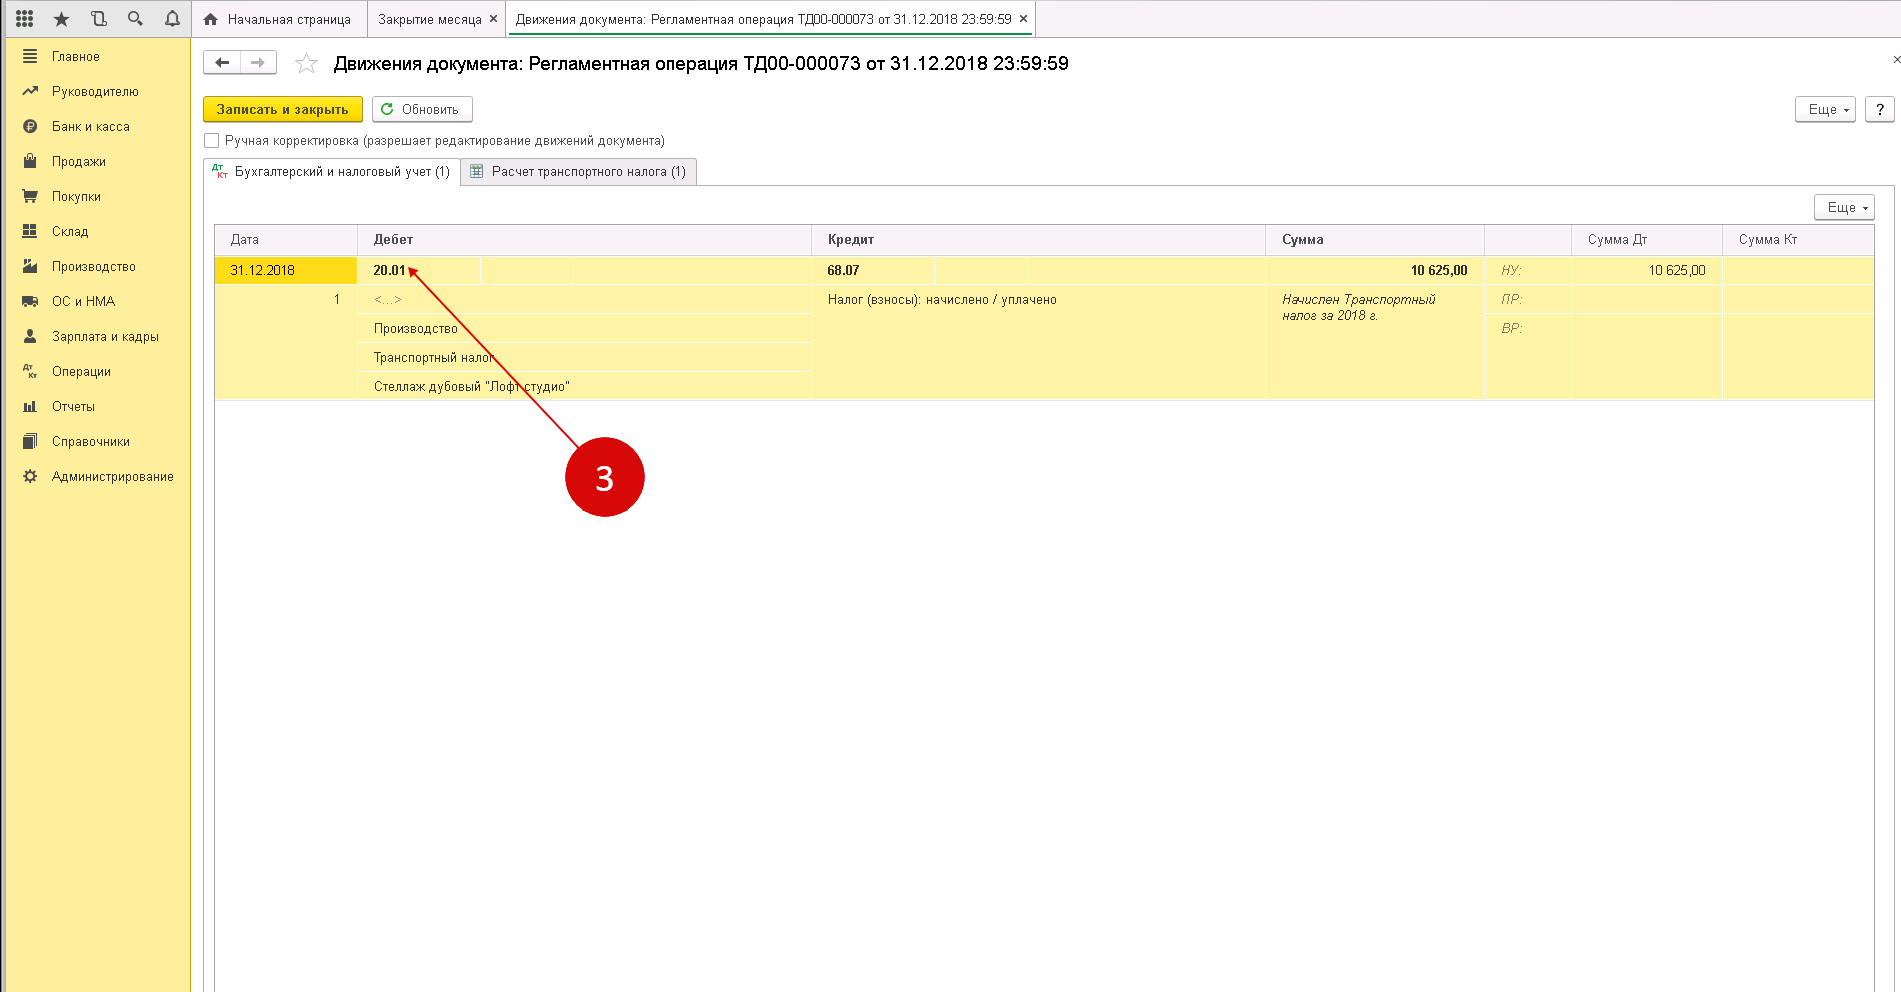Click Записать и закрыть button
The height and width of the screenshot is (992, 1901).
(x=282, y=110)
